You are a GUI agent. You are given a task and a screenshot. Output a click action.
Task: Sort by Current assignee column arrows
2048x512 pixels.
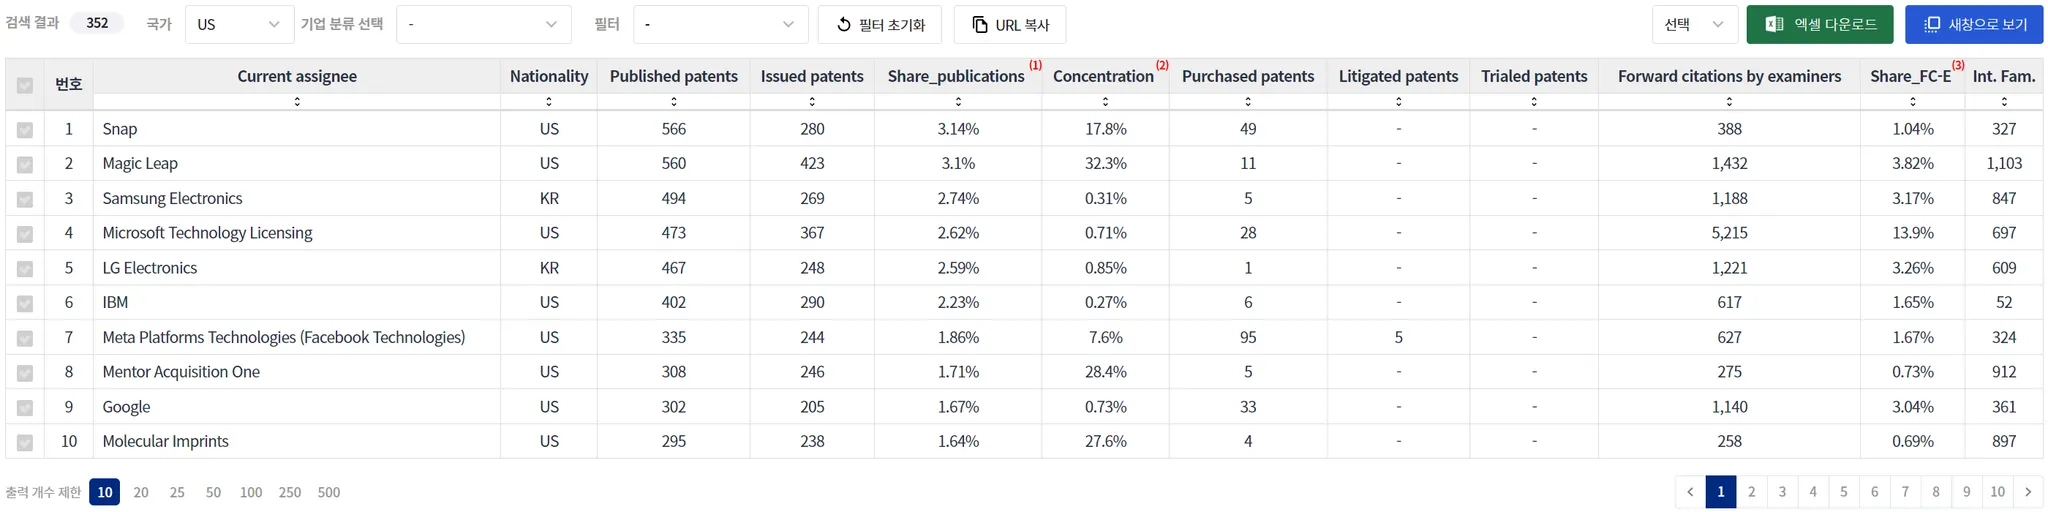[x=297, y=102]
